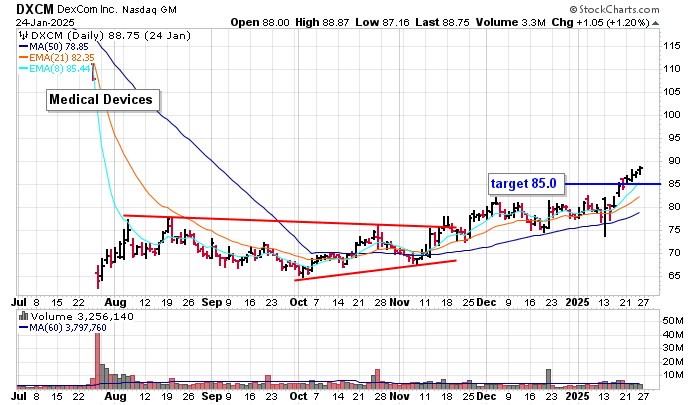Screen dimensions: 700x405
Task: Click the DXCM (Daily) 88.75 legend text
Action: point(109,36)
